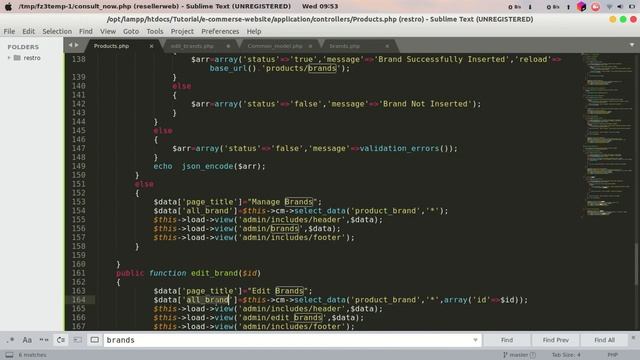Click the Apple logo icon

pos(8,7)
